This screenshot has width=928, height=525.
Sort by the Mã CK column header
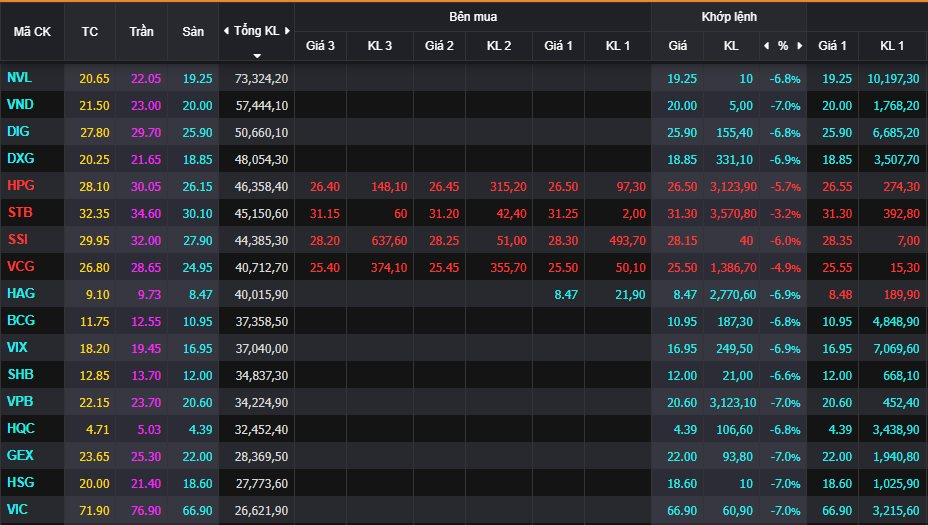click(x=32, y=31)
